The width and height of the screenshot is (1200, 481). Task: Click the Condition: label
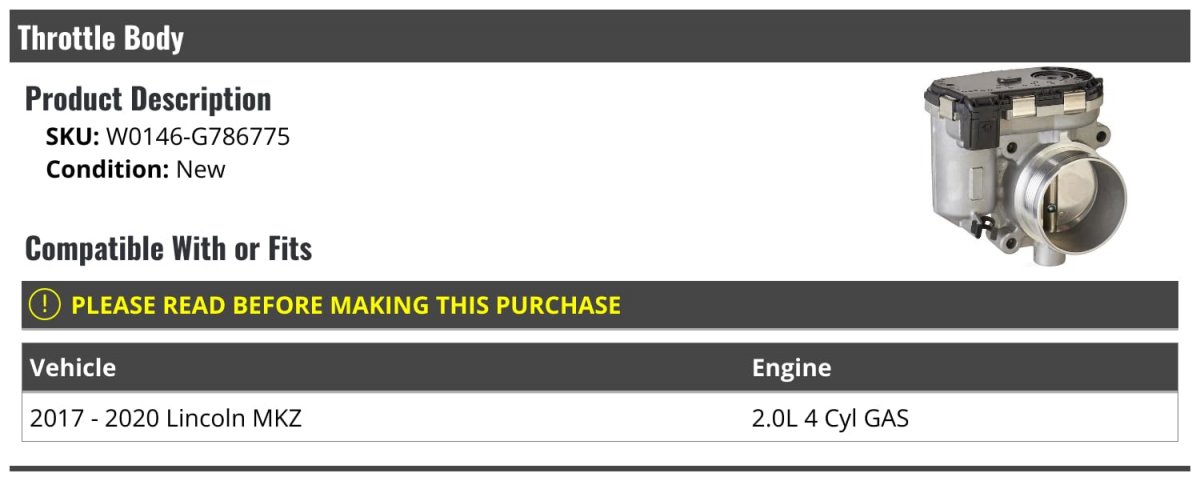tap(107, 169)
